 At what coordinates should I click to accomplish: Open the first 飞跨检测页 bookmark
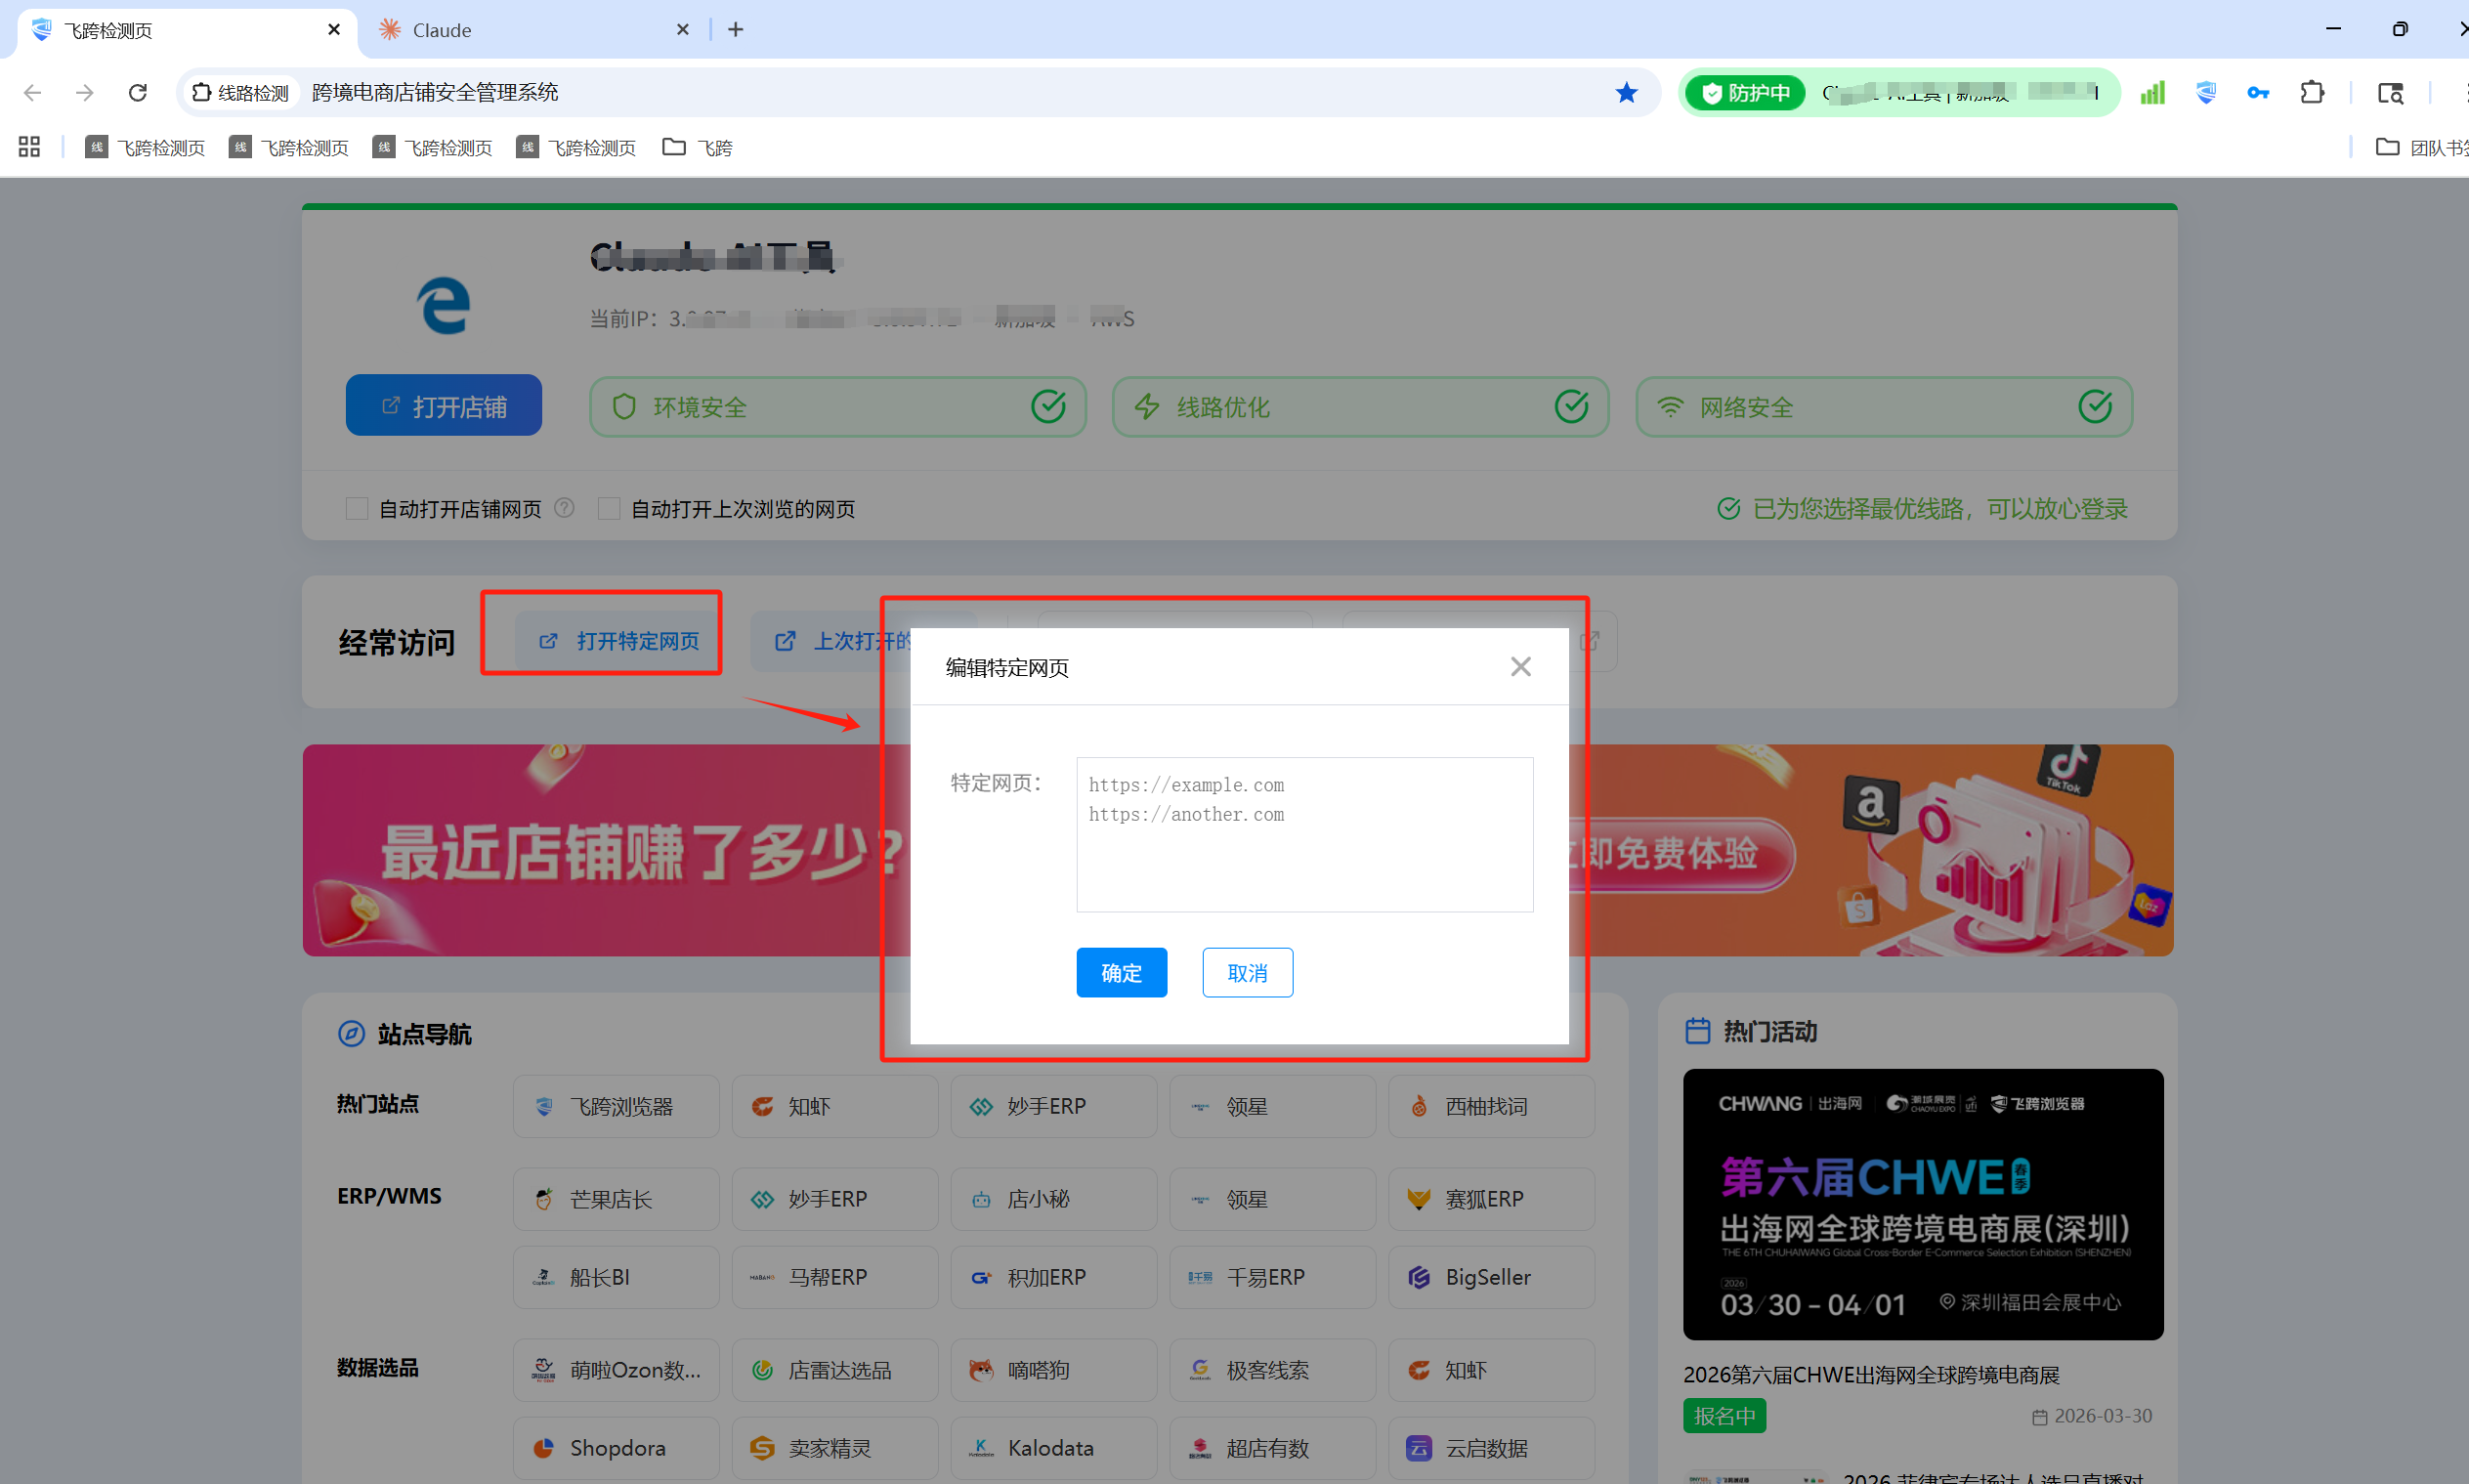(x=146, y=148)
